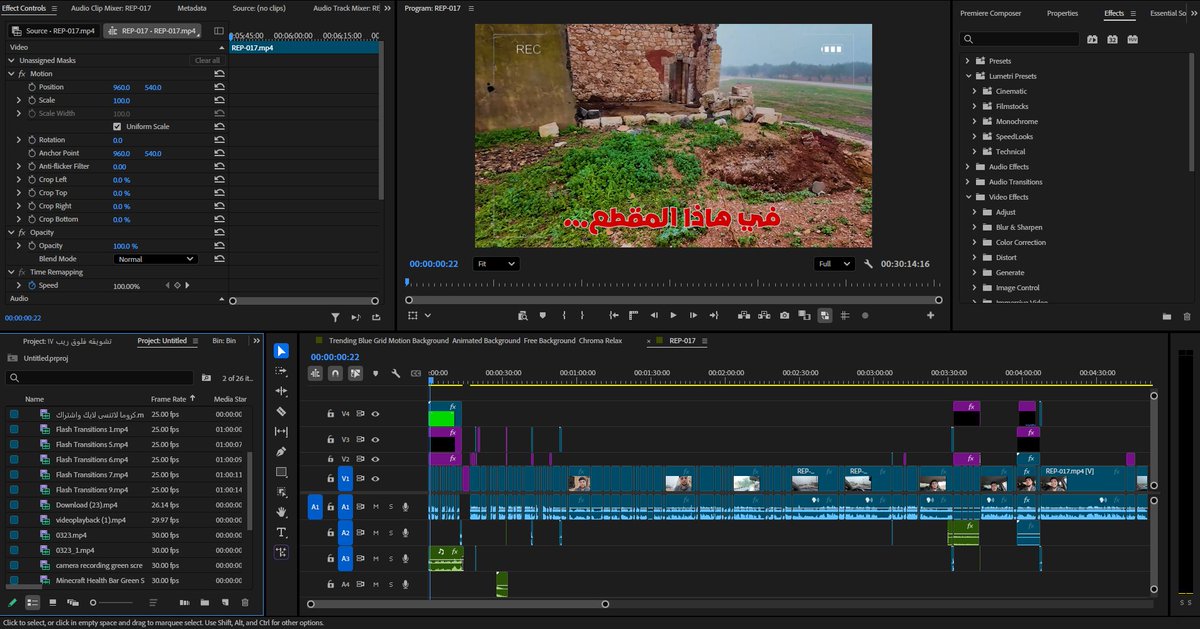Open Program monitor settings wrench
Viewport: 1200px width, 629px height.
point(869,264)
